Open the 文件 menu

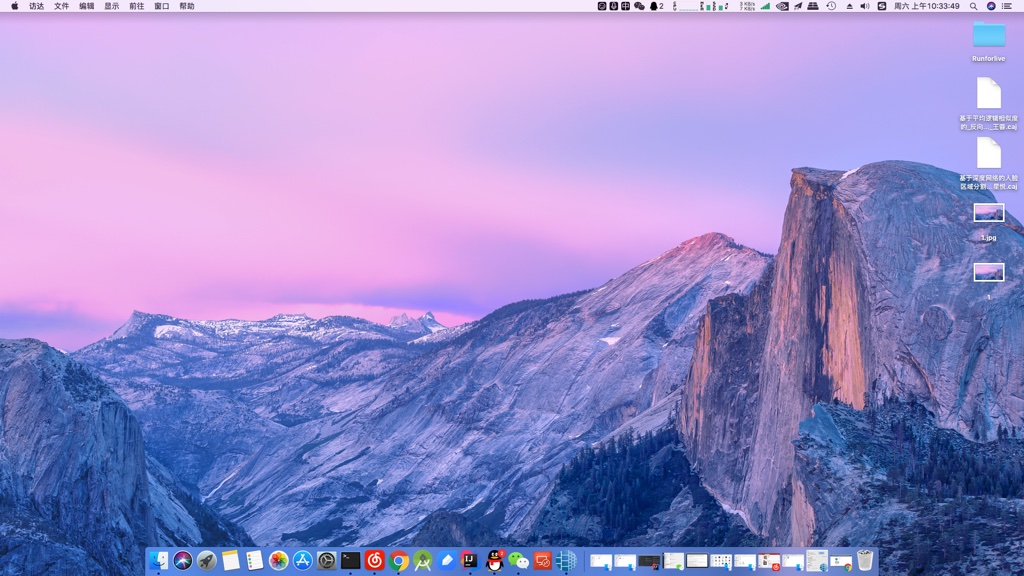(x=61, y=6)
